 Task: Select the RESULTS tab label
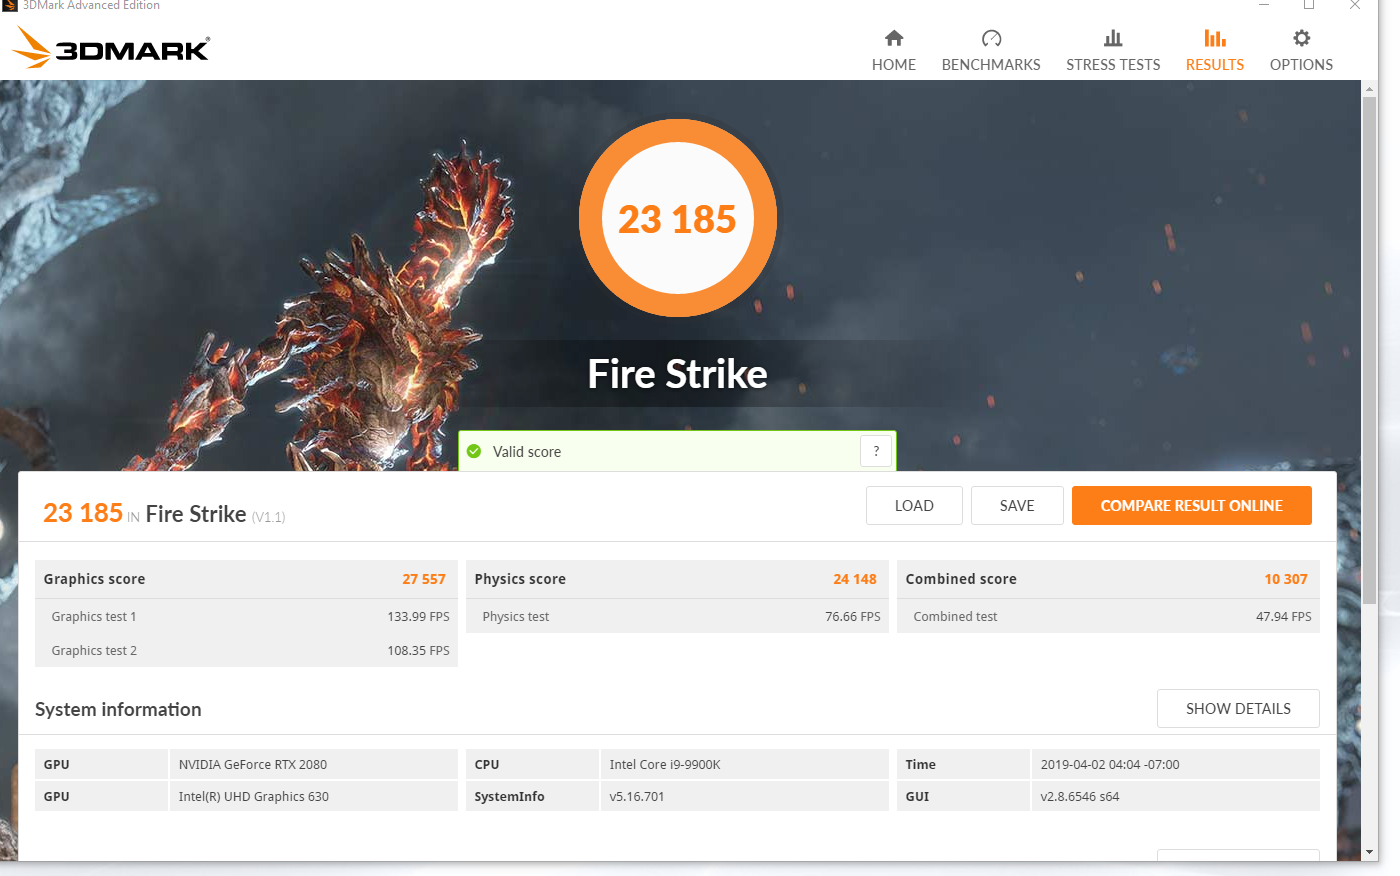pyautogui.click(x=1215, y=64)
